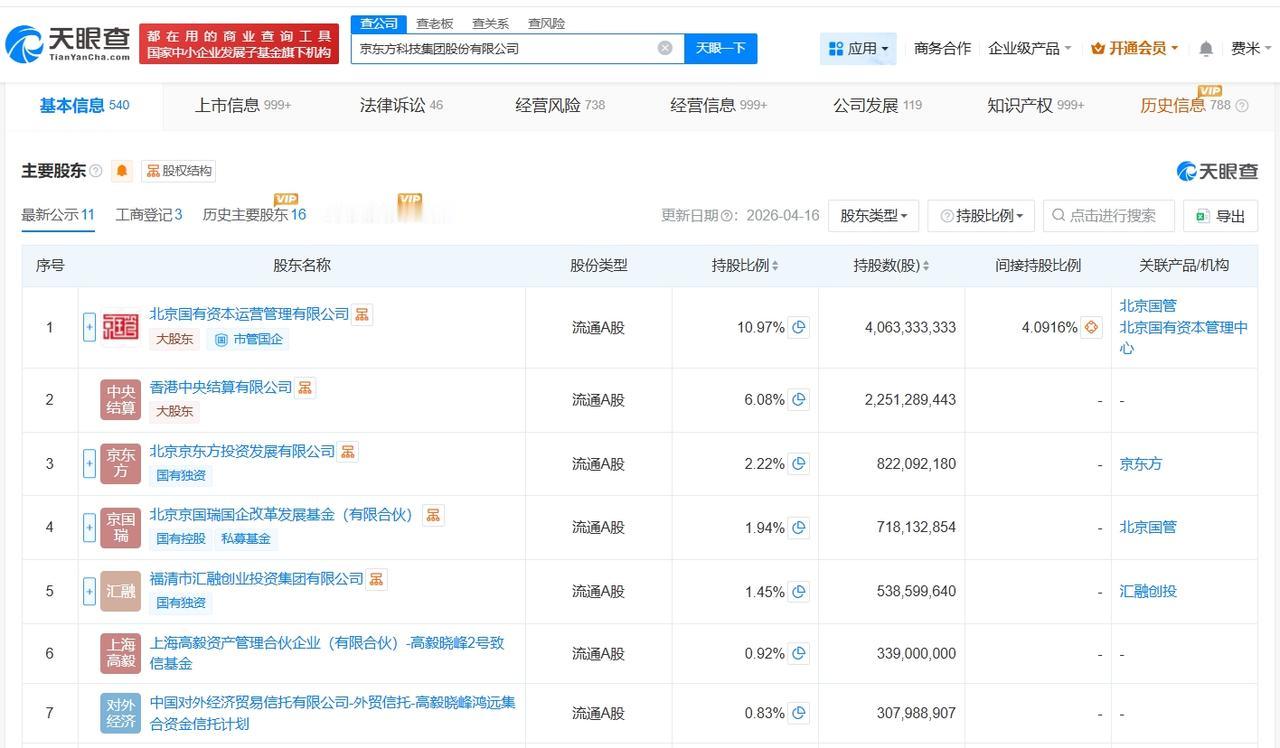1280x748 pixels.
Task: Open the 股东类型 filter dropdown
Action: click(873, 216)
